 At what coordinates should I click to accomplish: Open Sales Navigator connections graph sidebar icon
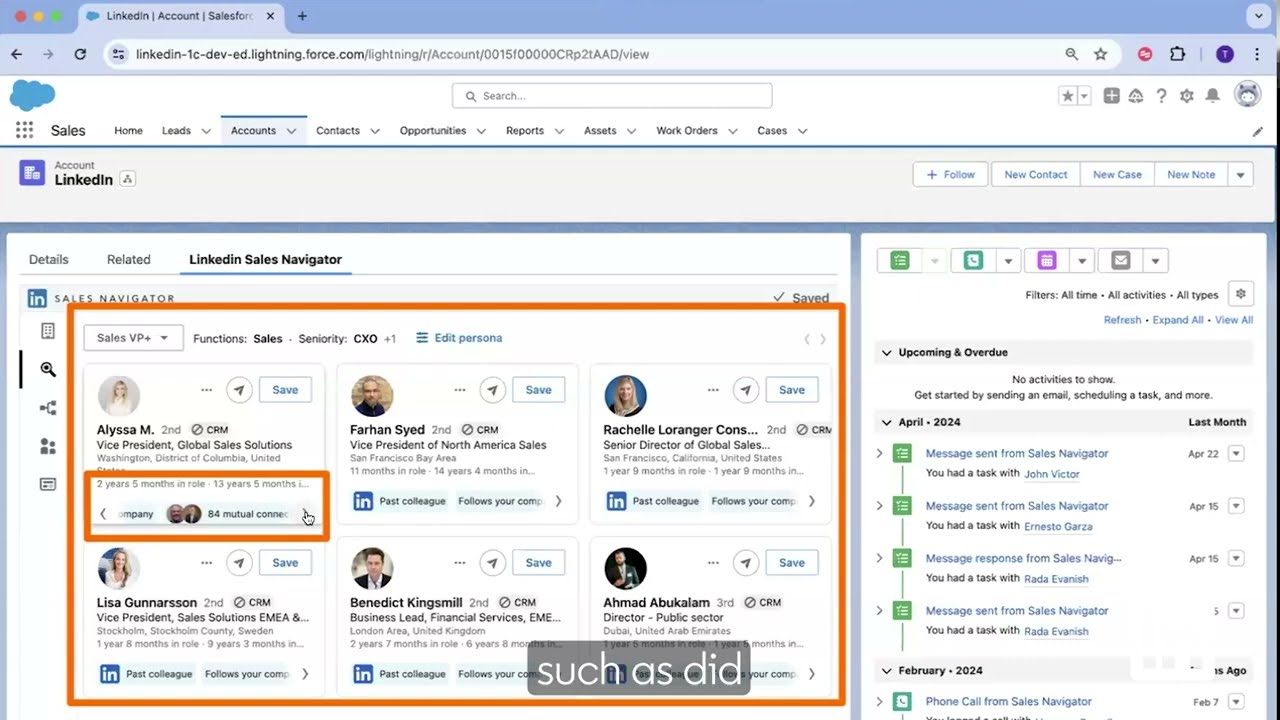tap(47, 408)
